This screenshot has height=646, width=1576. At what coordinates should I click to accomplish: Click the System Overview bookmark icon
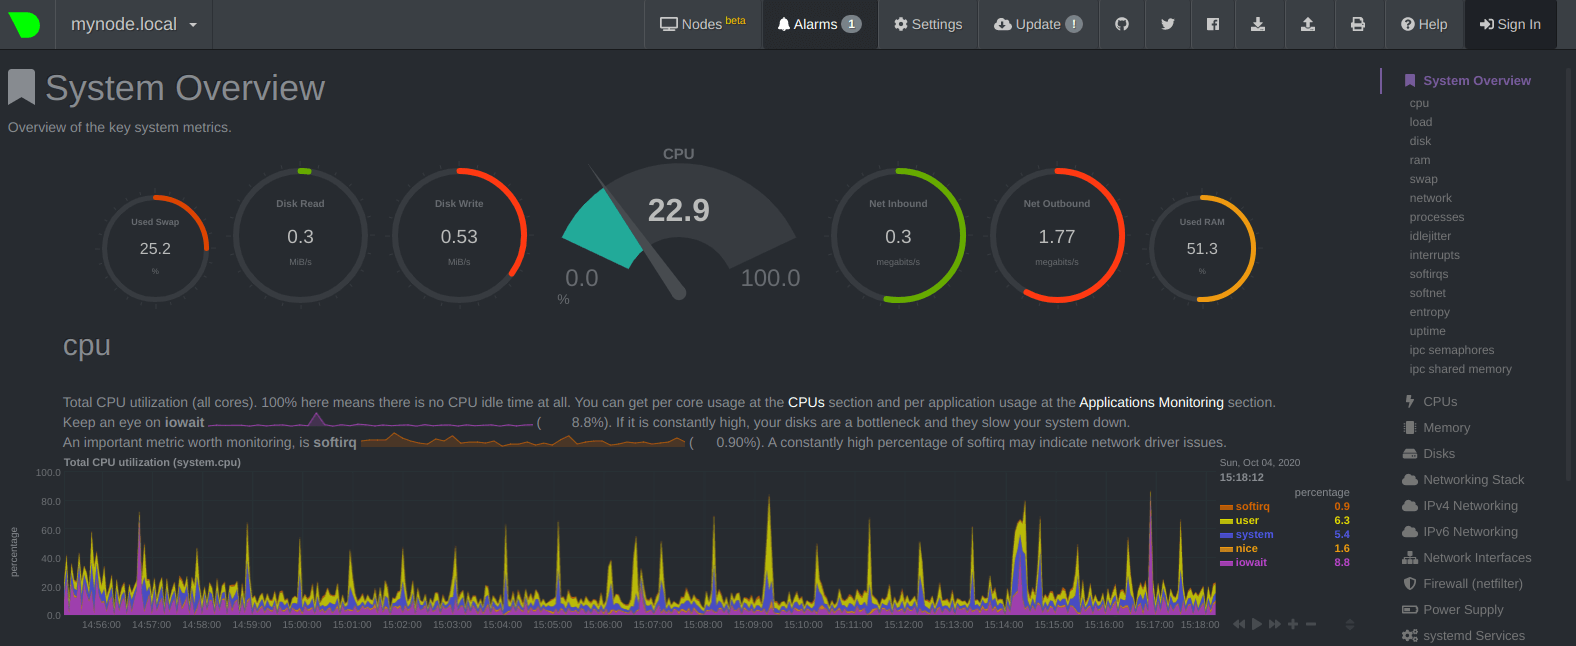click(x=21, y=87)
